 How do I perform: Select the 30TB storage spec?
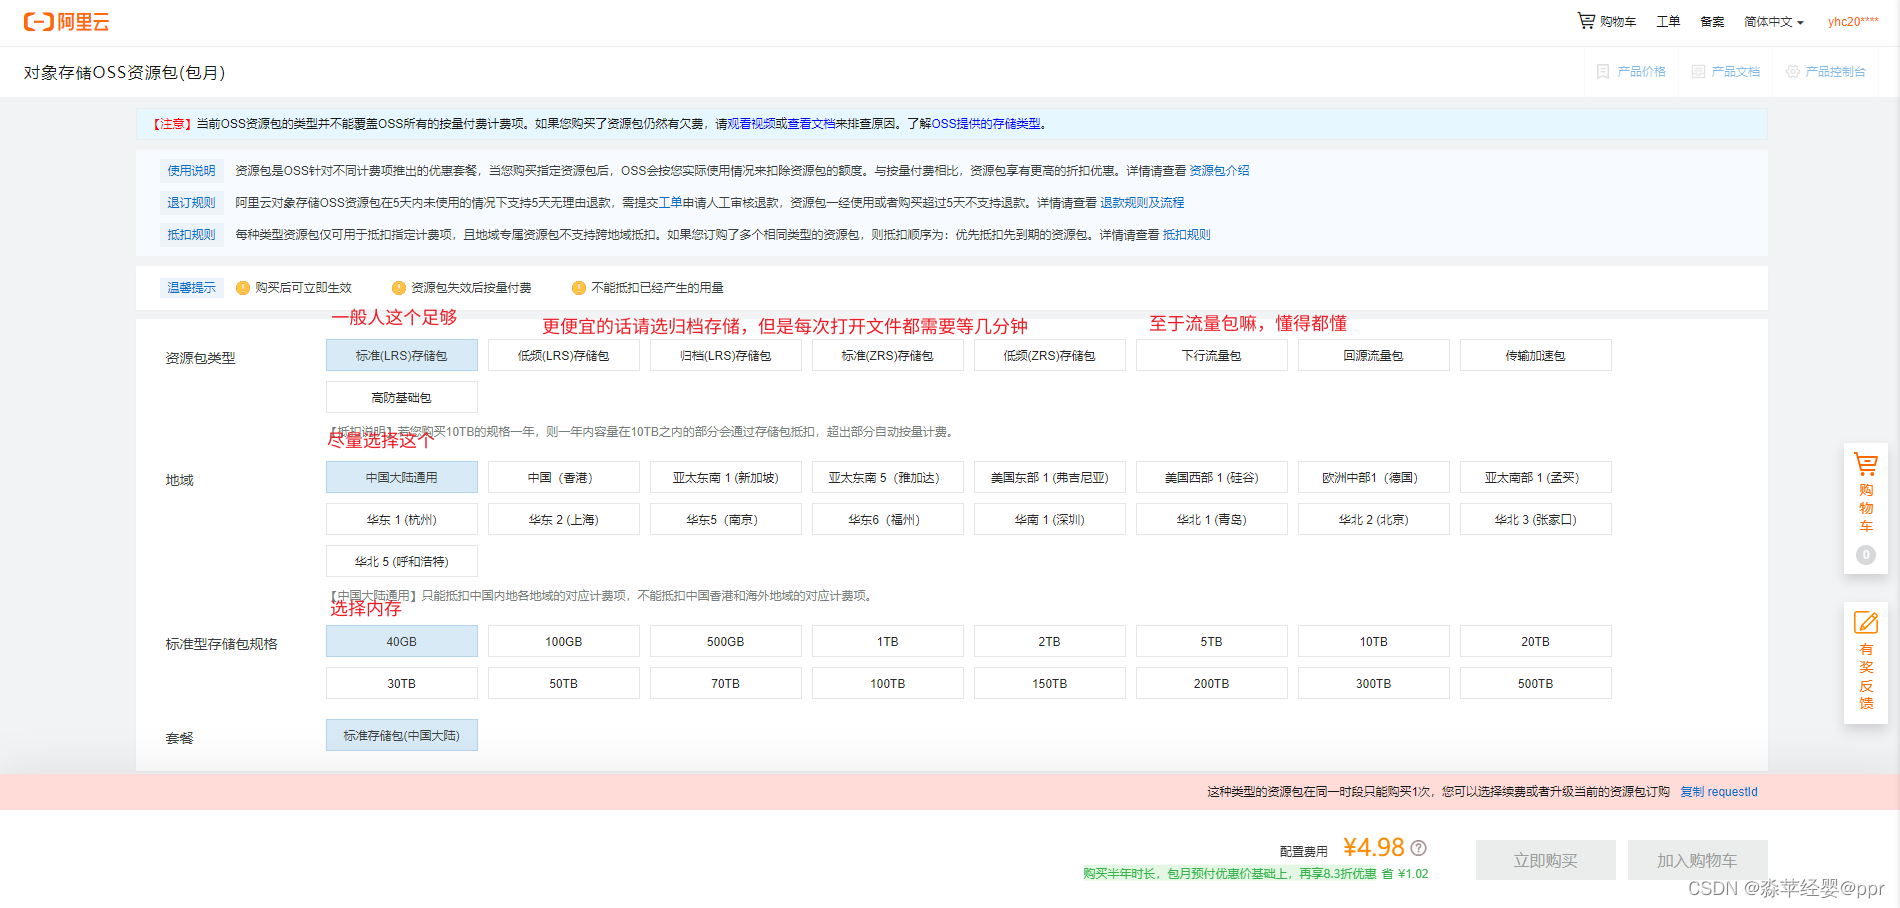pos(402,683)
